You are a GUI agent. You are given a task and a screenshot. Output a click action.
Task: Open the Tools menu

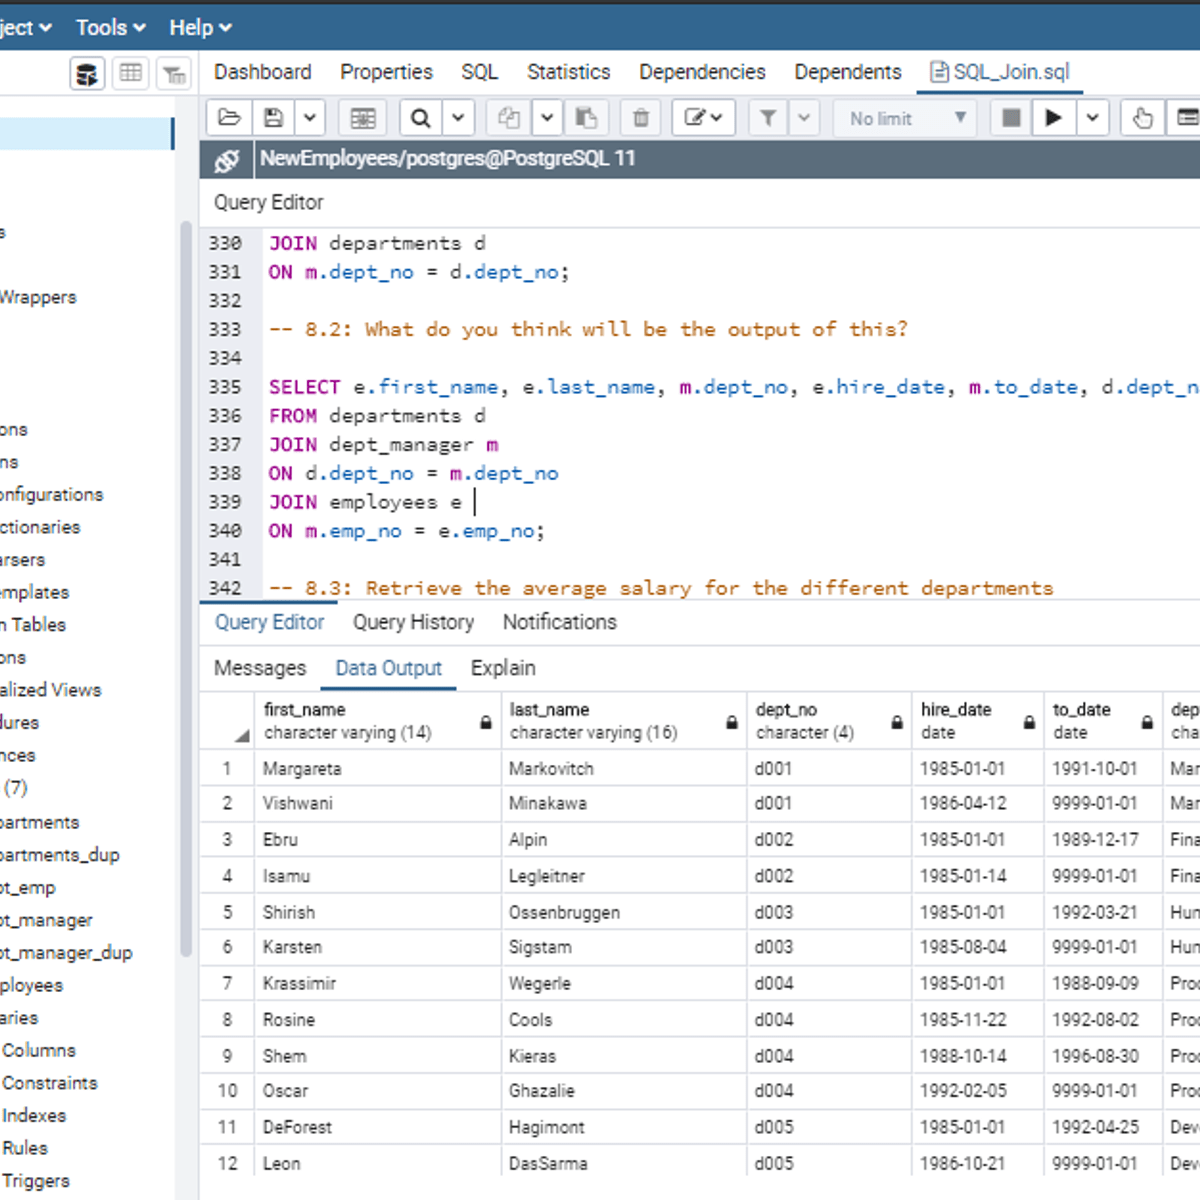102,27
